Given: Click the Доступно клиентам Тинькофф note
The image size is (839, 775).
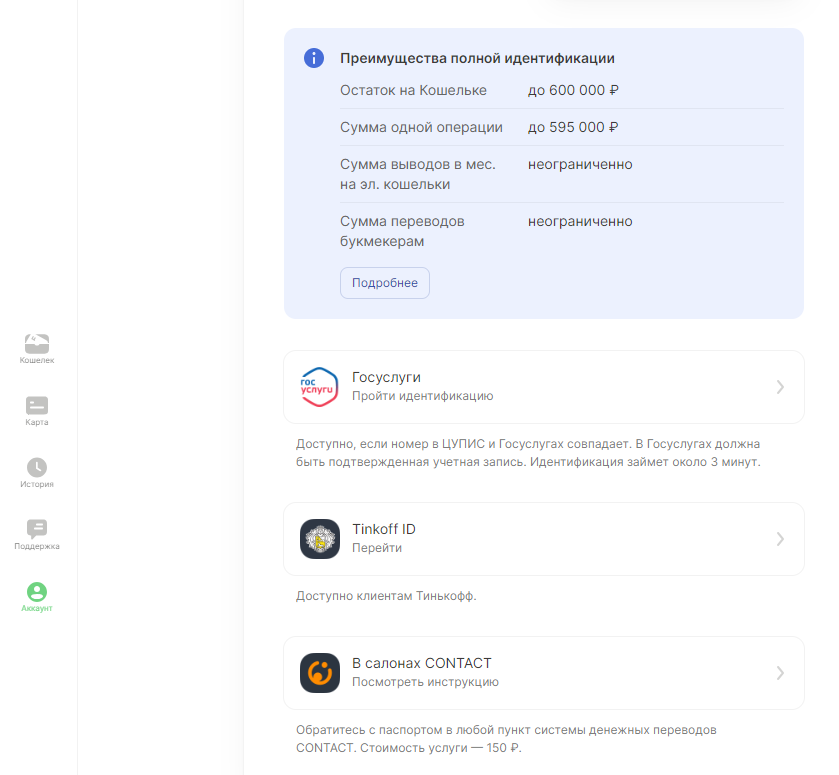Looking at the screenshot, I should [386, 596].
